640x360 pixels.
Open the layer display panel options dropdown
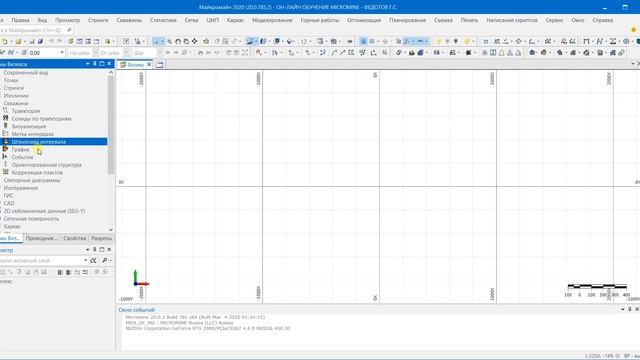87,249
